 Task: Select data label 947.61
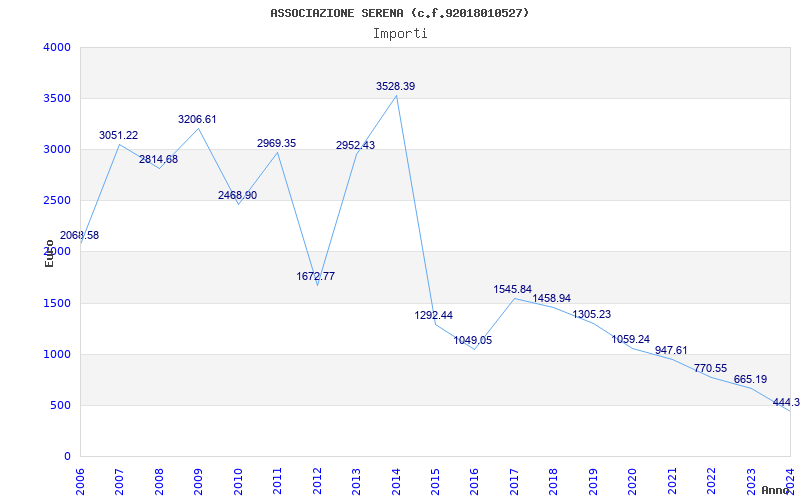pos(671,351)
